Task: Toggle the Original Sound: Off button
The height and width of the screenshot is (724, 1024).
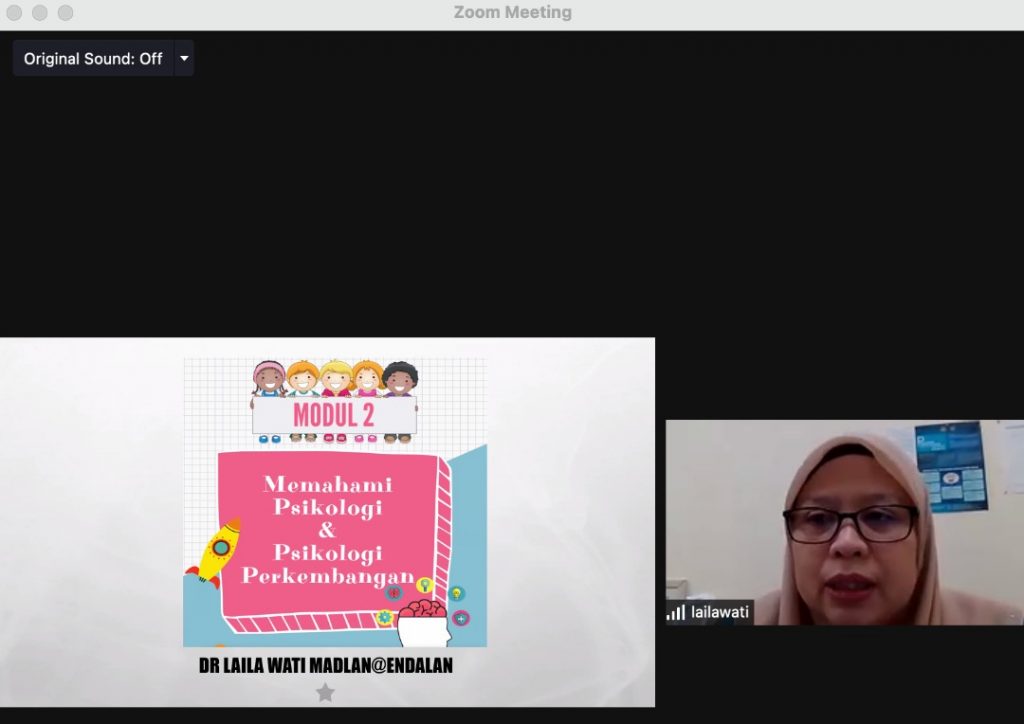Action: coord(93,59)
